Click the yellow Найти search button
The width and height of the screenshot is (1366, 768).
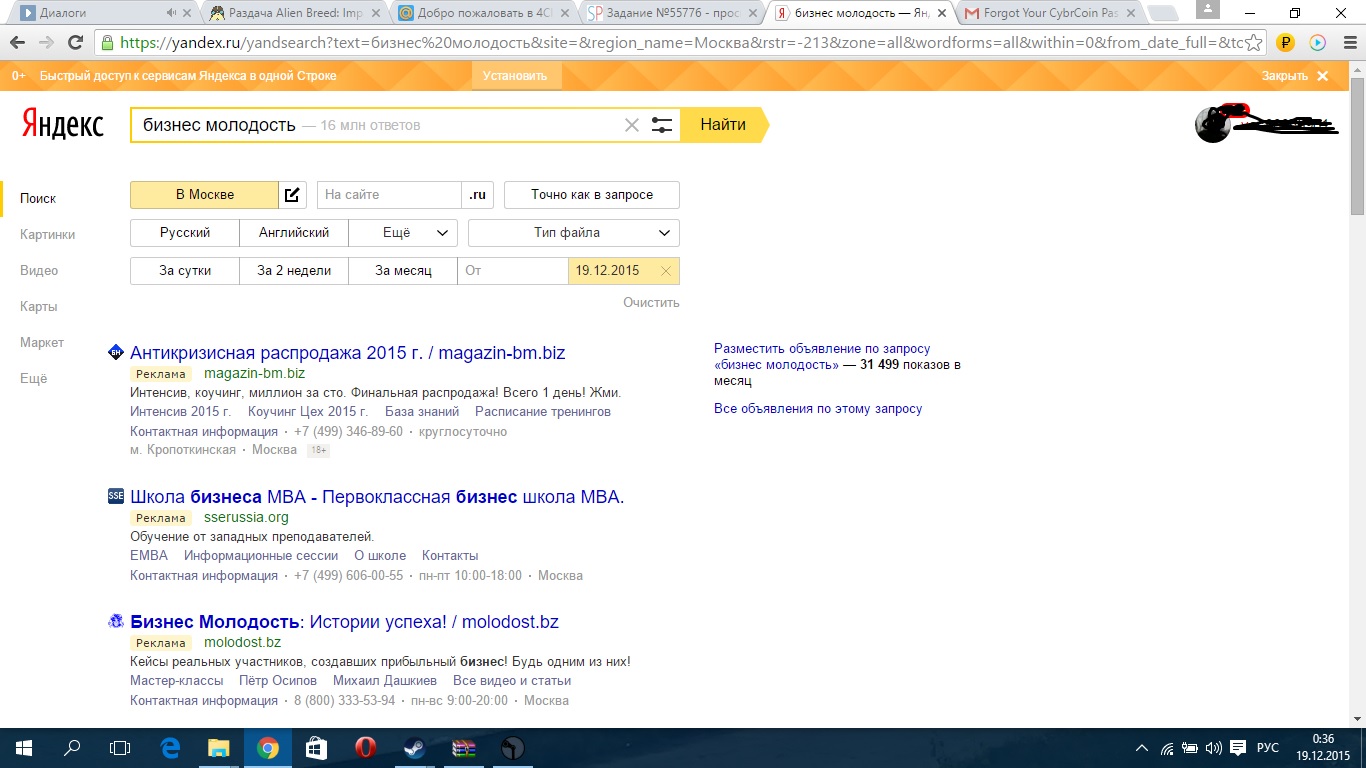point(724,125)
